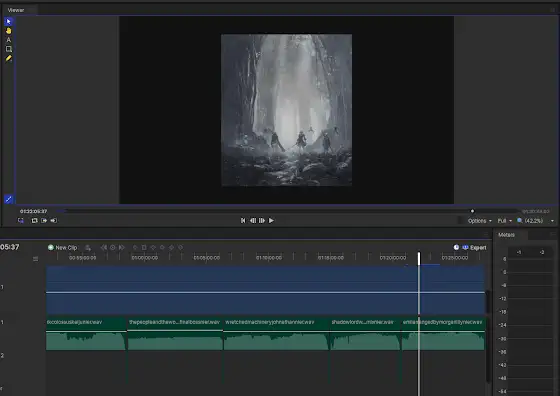Click the blue icon left of loop button
This screenshot has height=396, width=560.
tap(21, 221)
